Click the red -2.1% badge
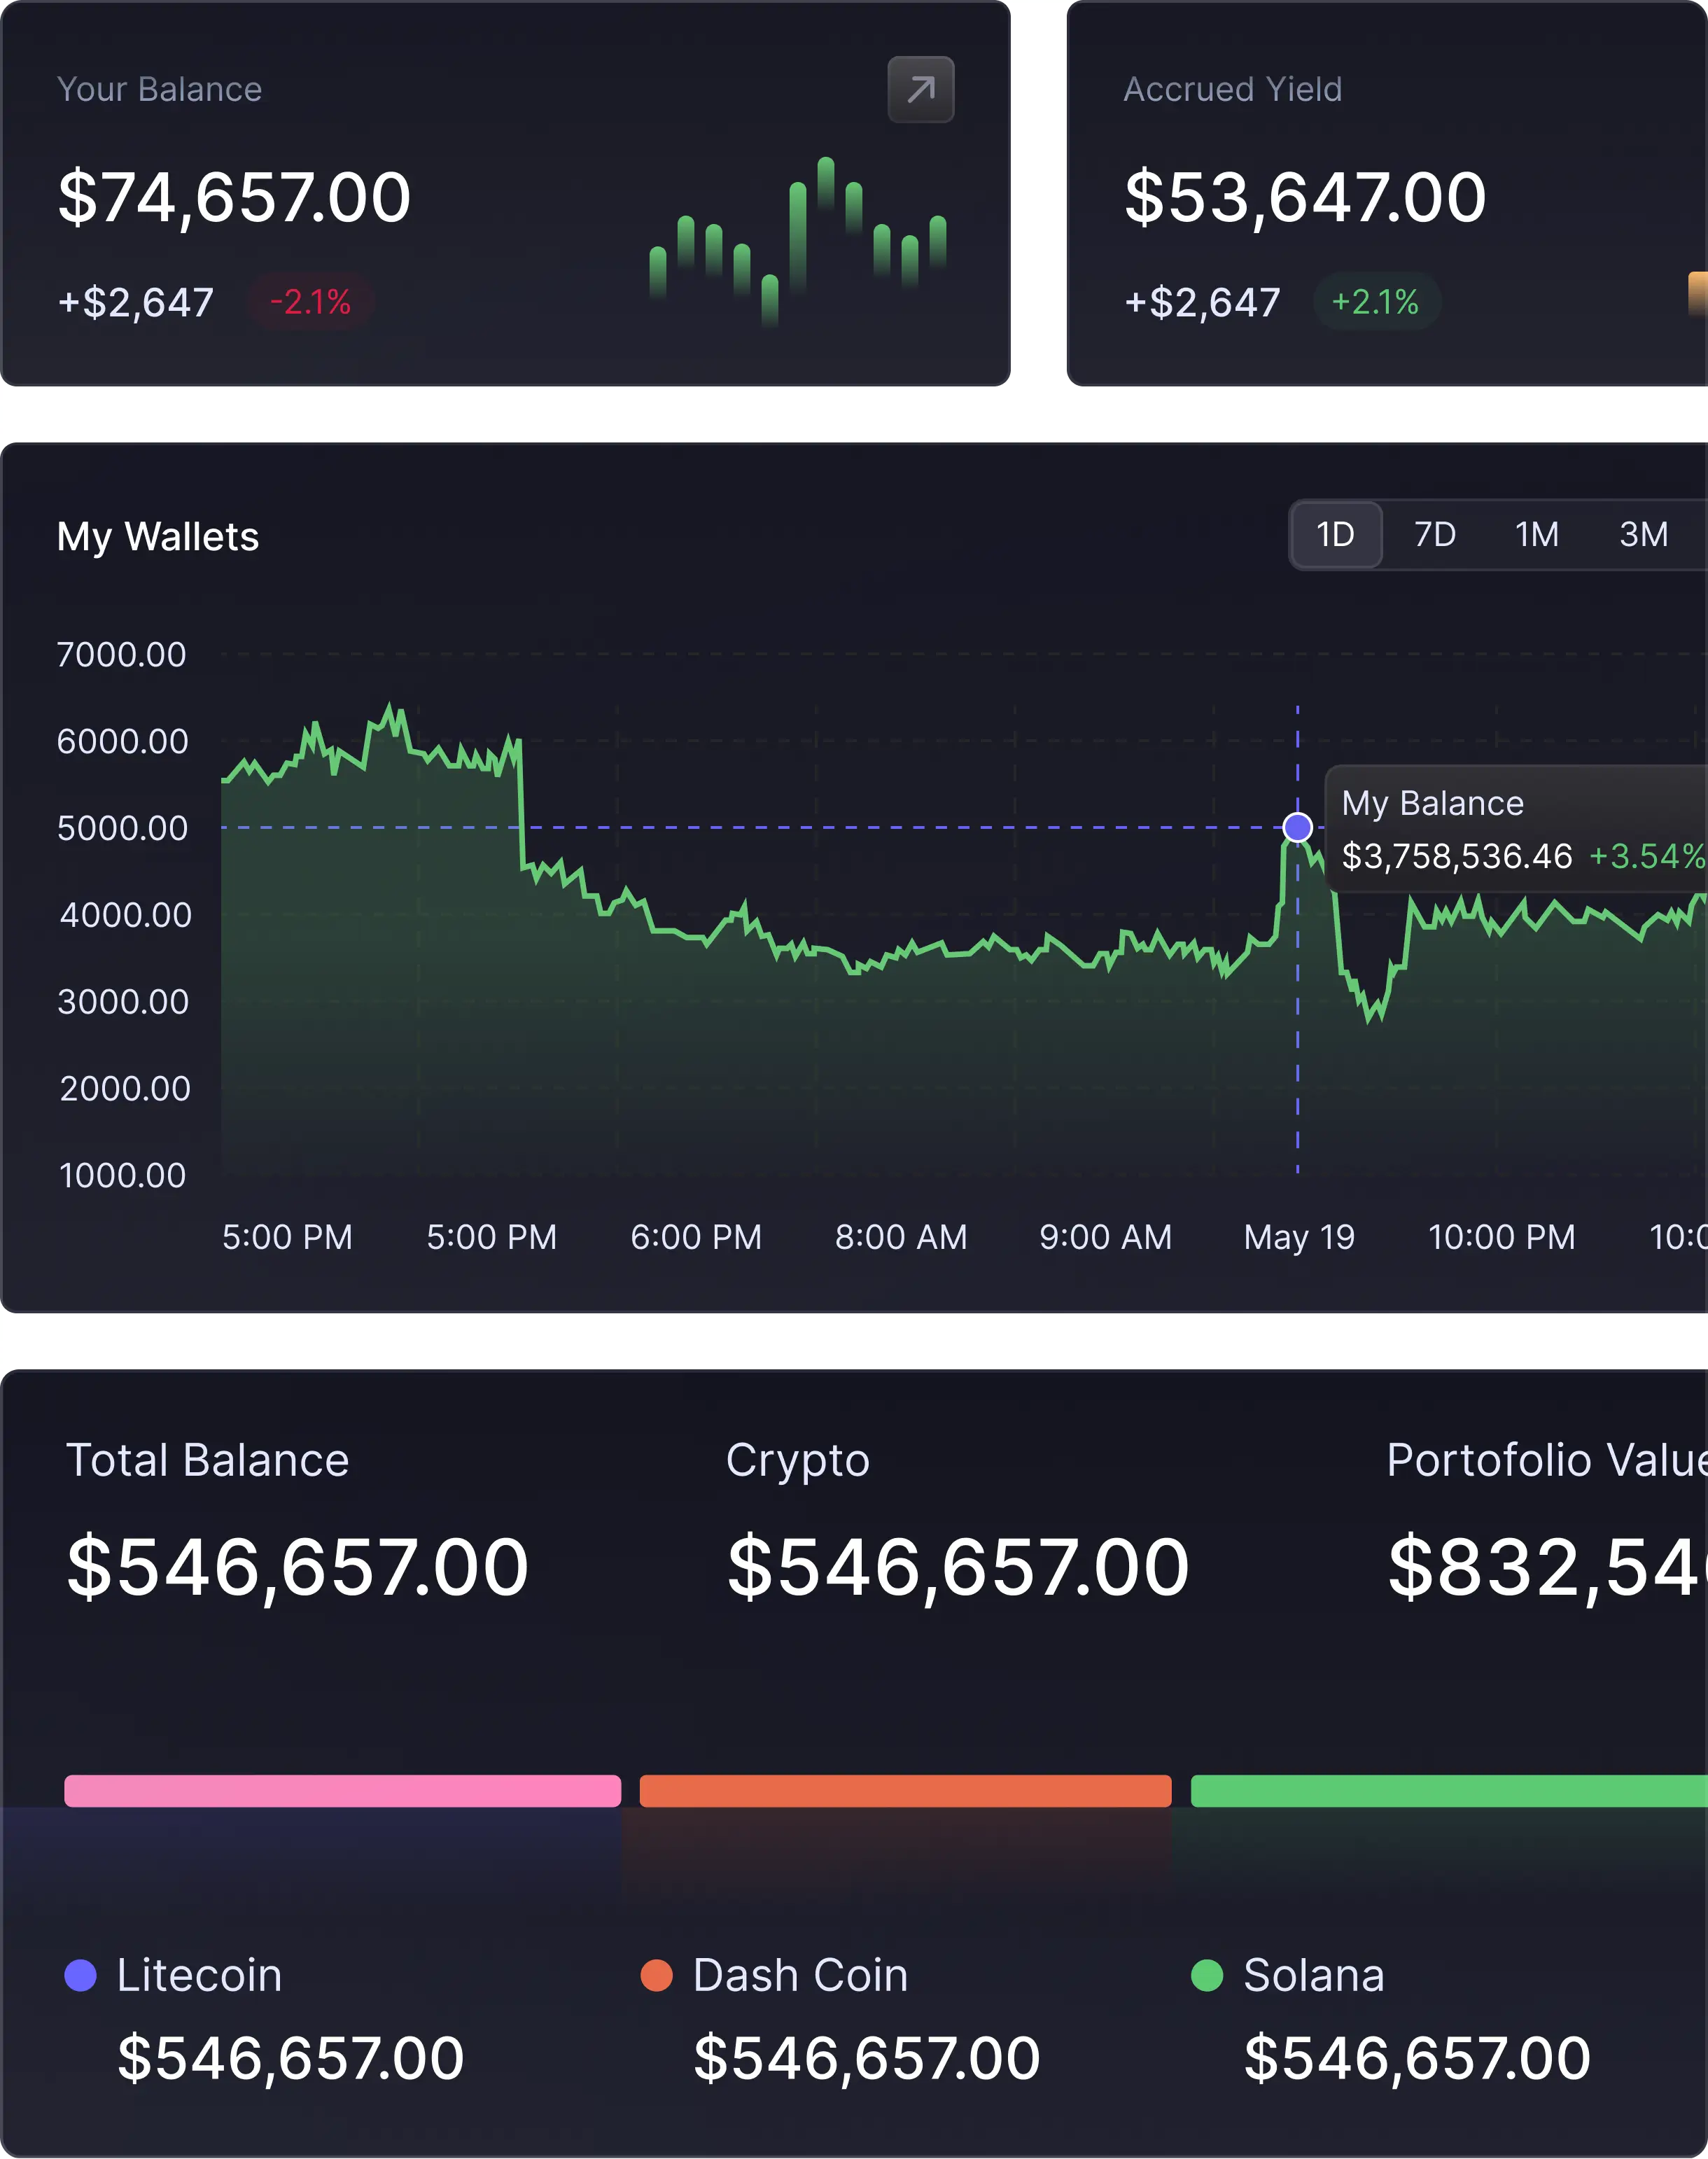Screen dimensions: 1708x2159 coord(311,302)
